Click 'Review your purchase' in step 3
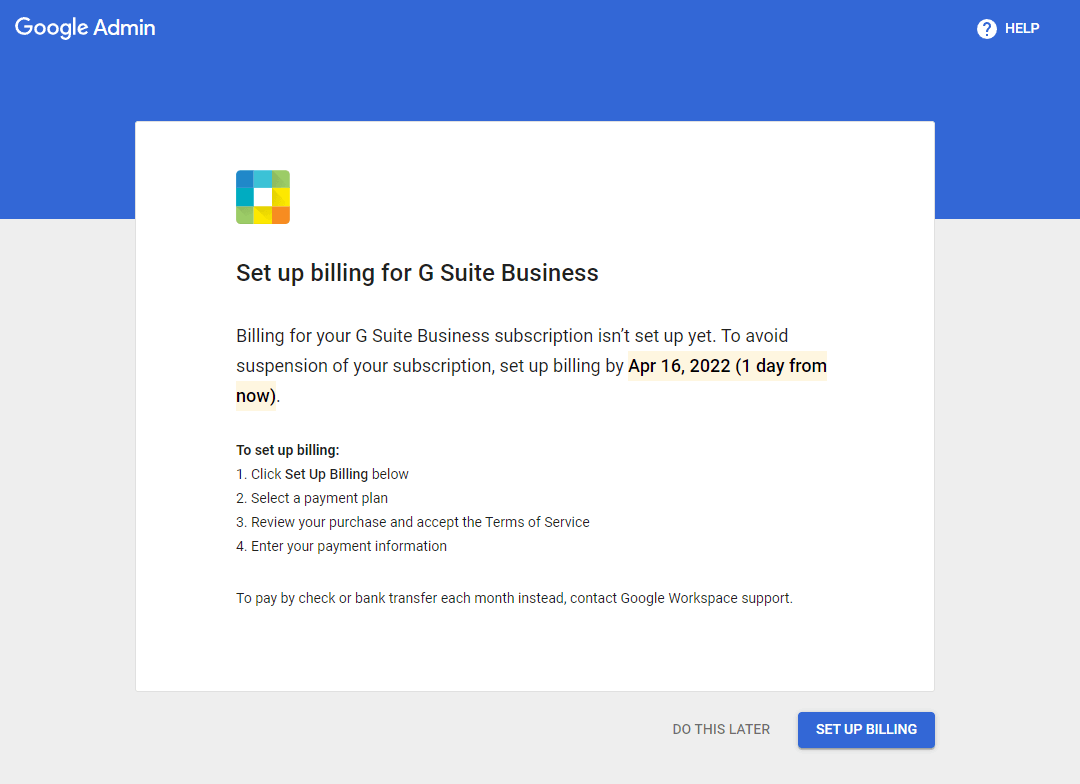The image size is (1080, 784). (319, 522)
